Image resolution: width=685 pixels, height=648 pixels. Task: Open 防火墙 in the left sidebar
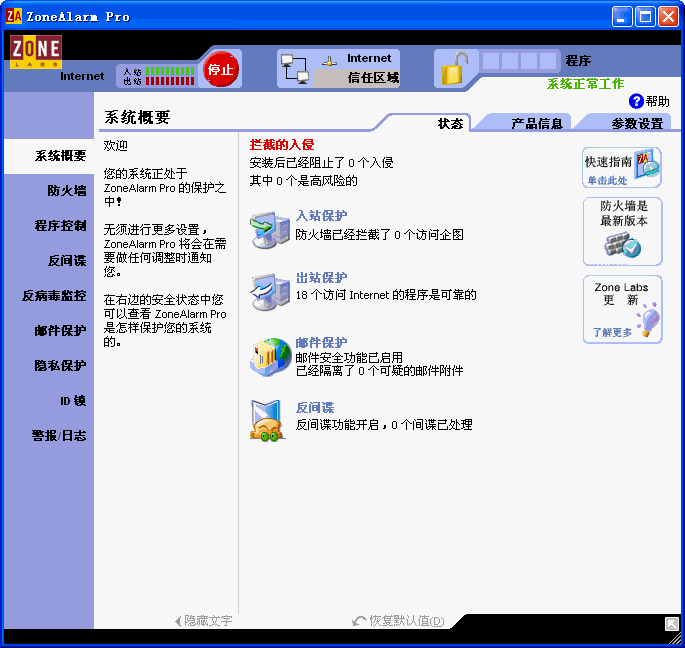pos(66,191)
